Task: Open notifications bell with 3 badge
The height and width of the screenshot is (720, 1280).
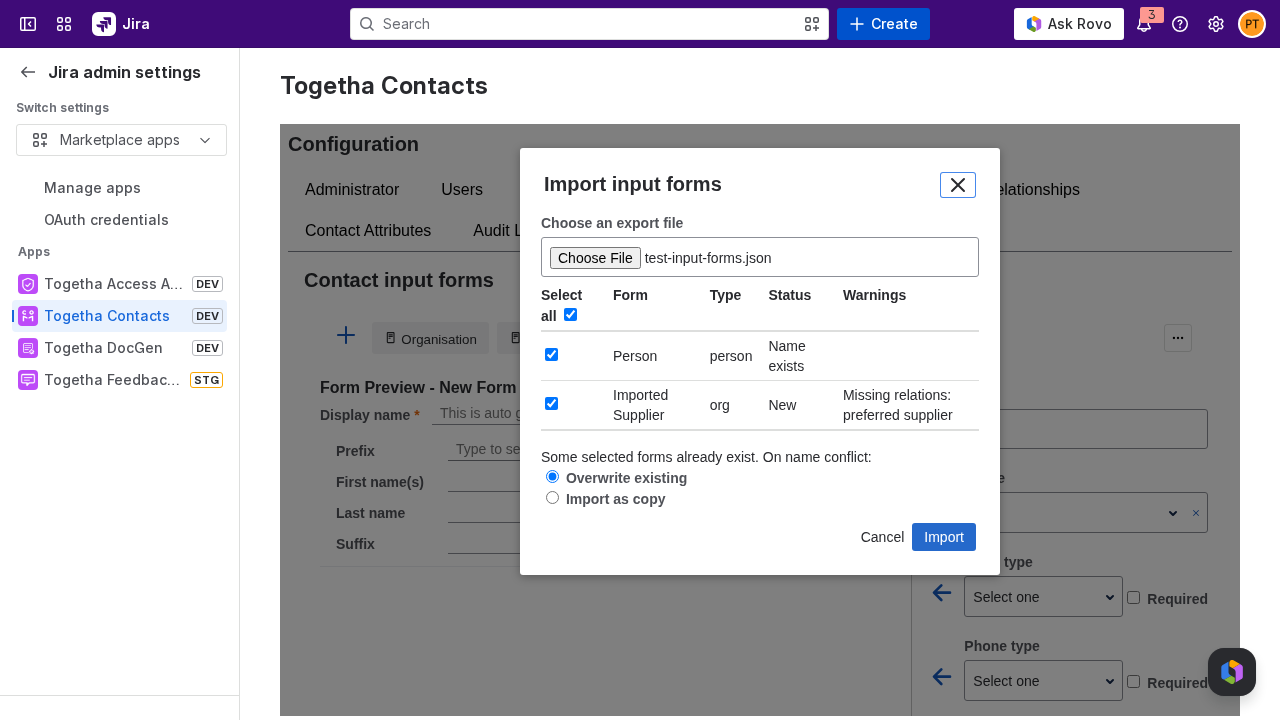Action: pos(1144,24)
